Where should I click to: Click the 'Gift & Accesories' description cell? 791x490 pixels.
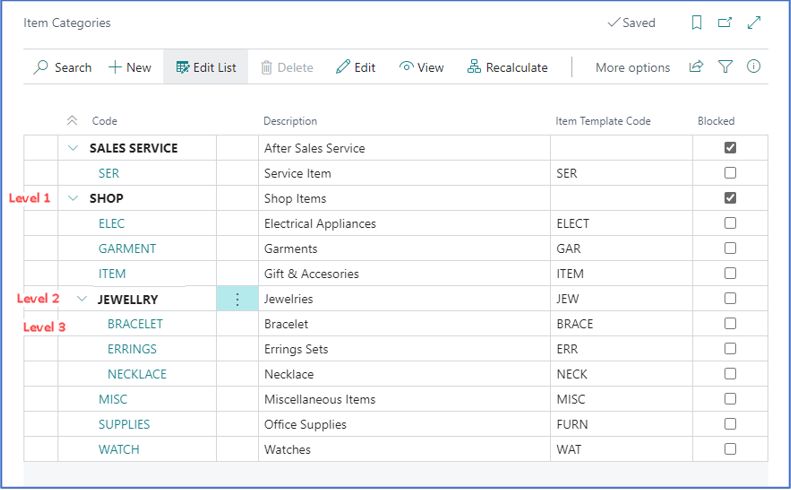tap(404, 274)
